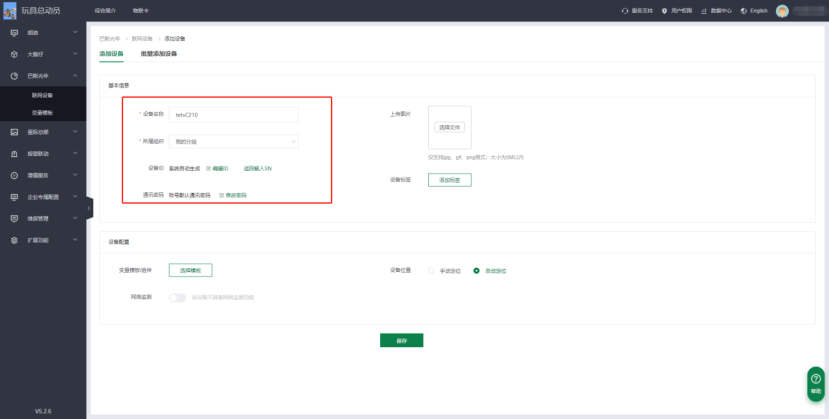Open the user avatar in top bar
This screenshot has height=419, width=829.
pos(782,10)
